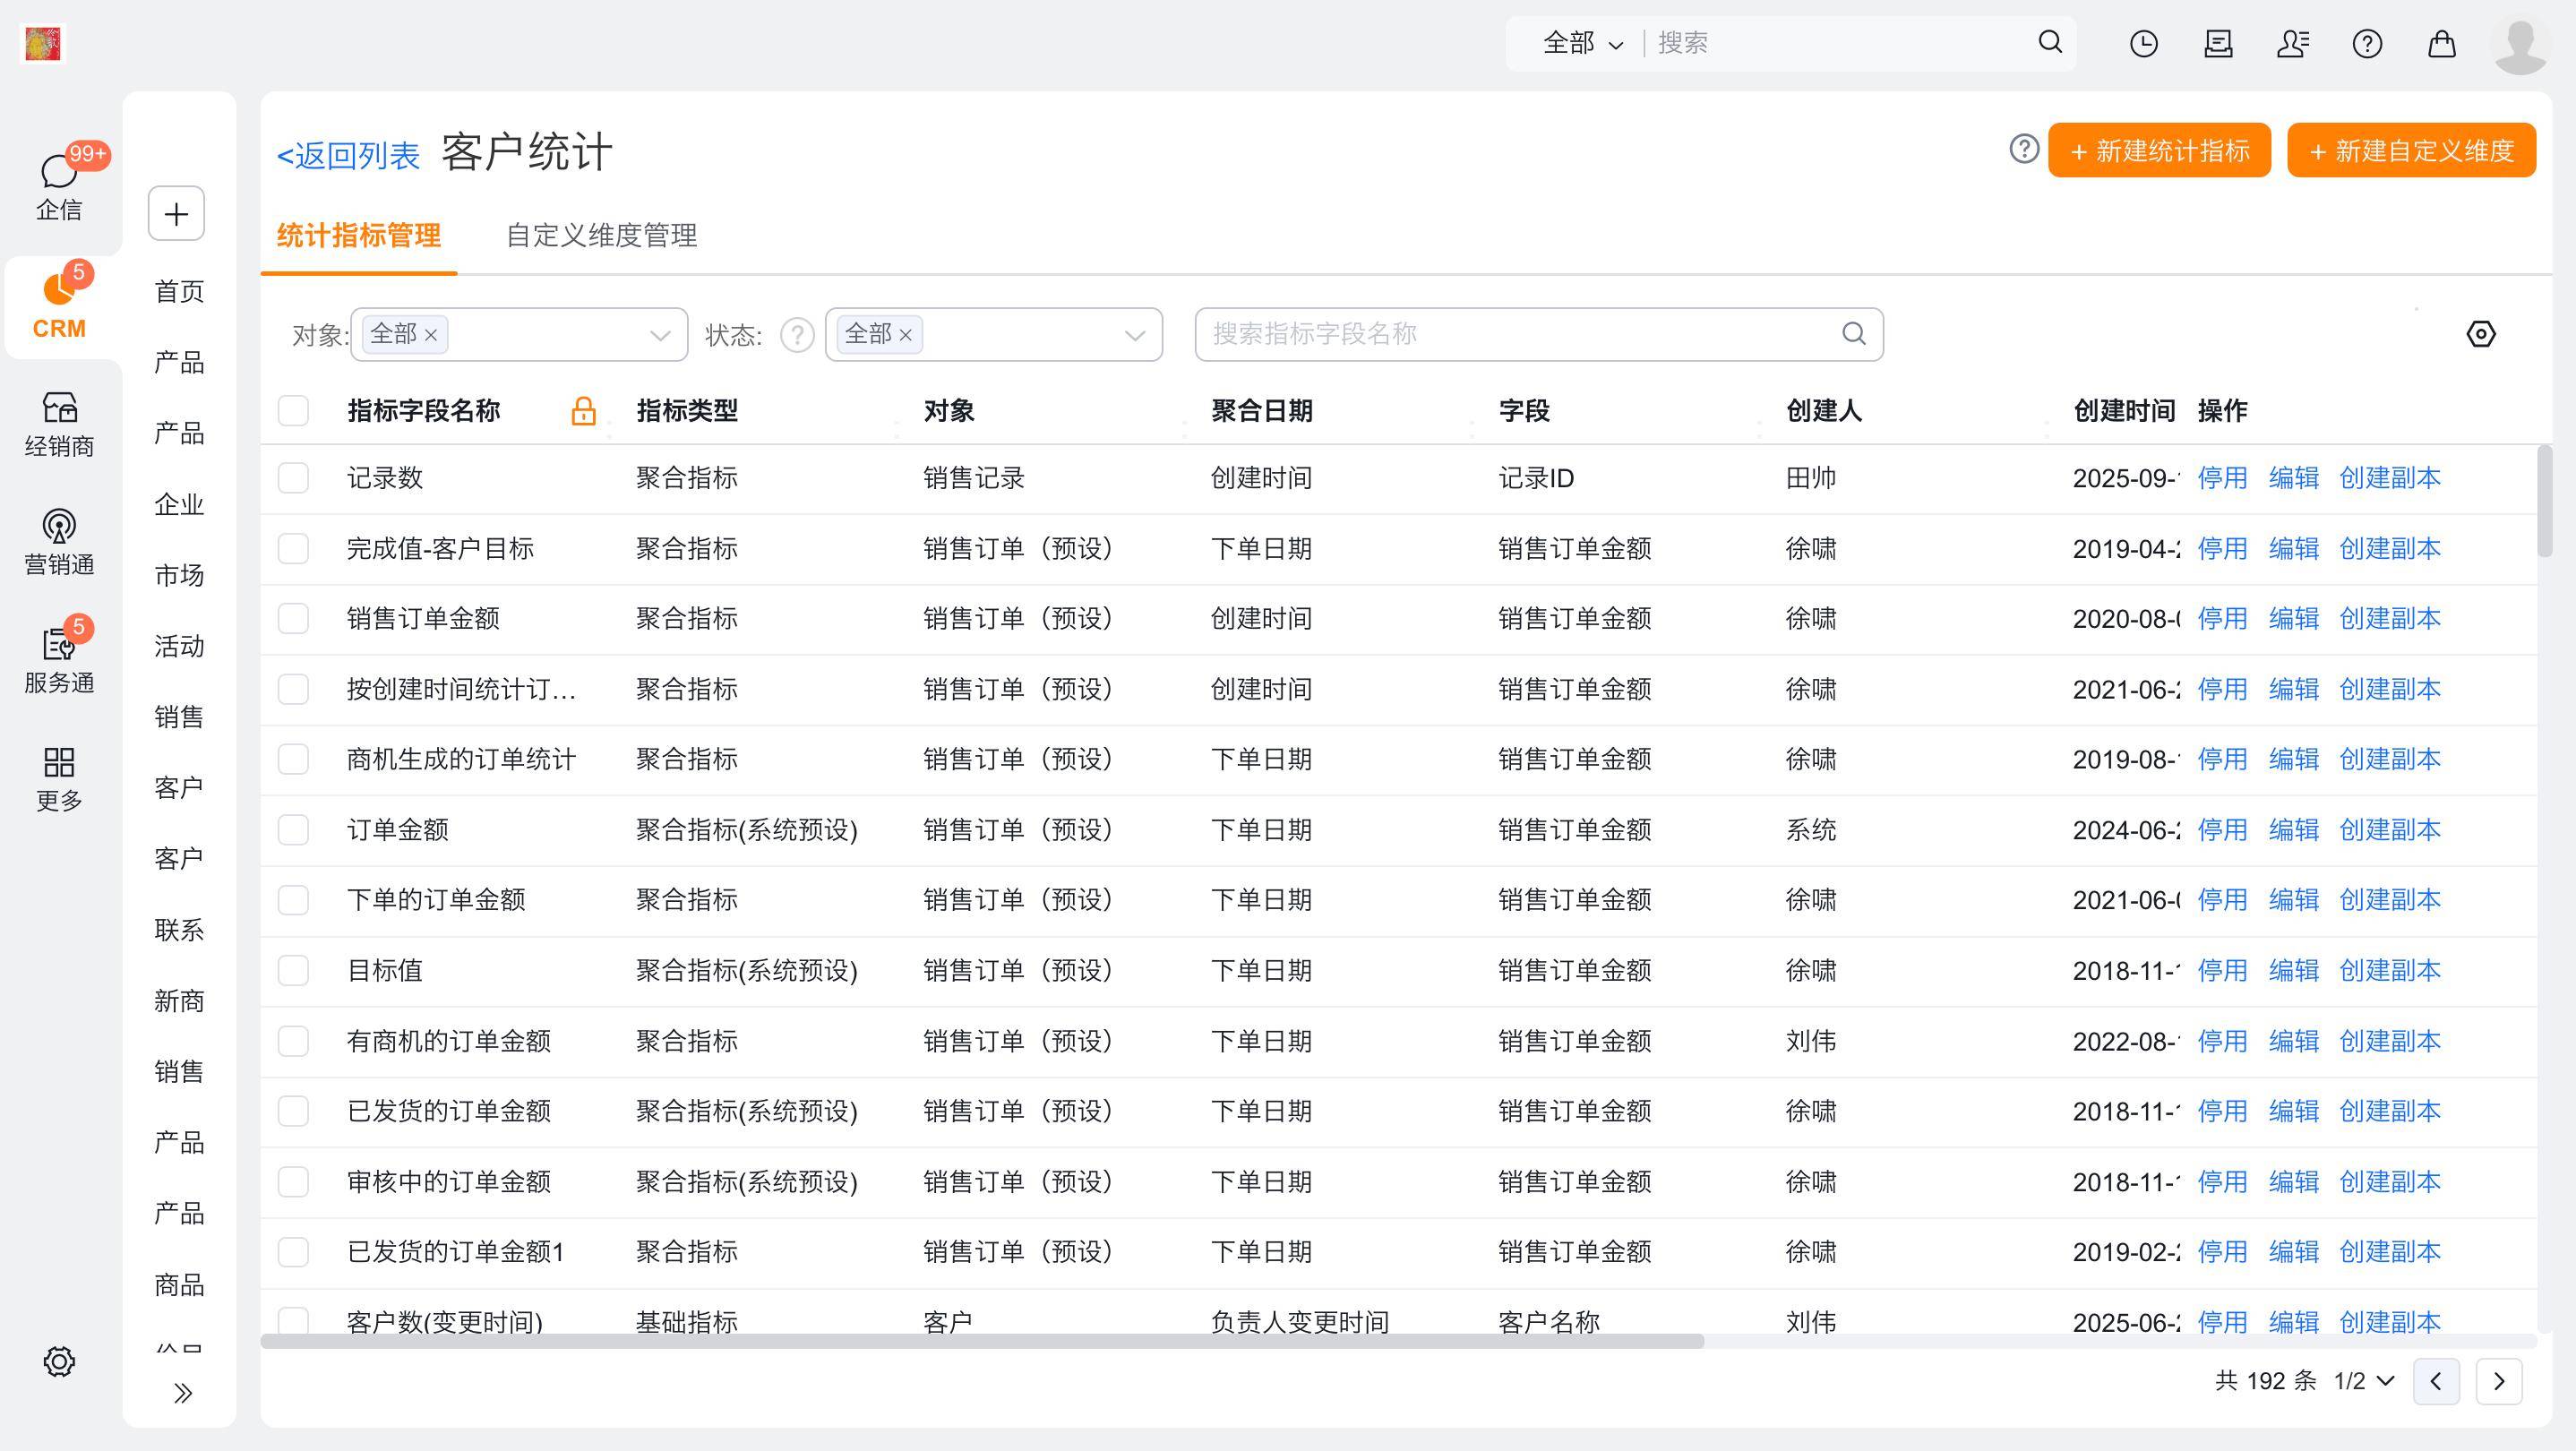This screenshot has width=2576, height=1451.
Task: Click 返回列表 link
Action: [348, 155]
